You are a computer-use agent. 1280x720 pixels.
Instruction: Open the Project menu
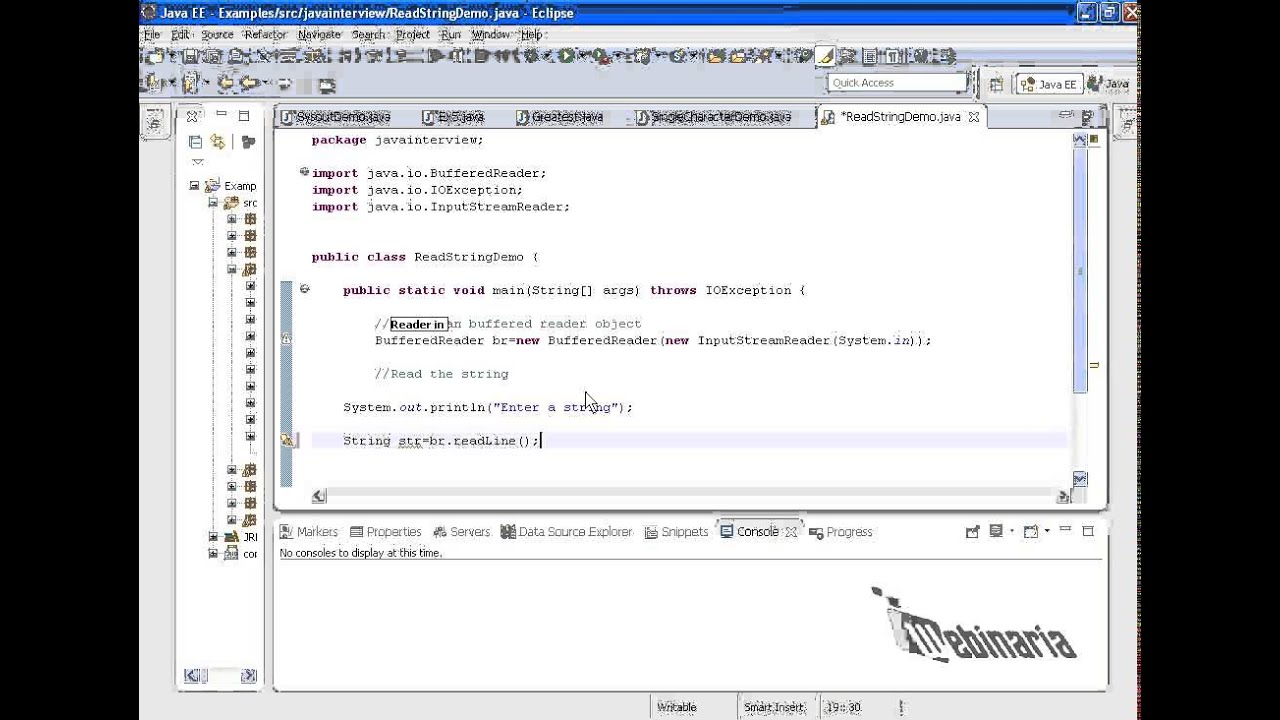tap(412, 34)
